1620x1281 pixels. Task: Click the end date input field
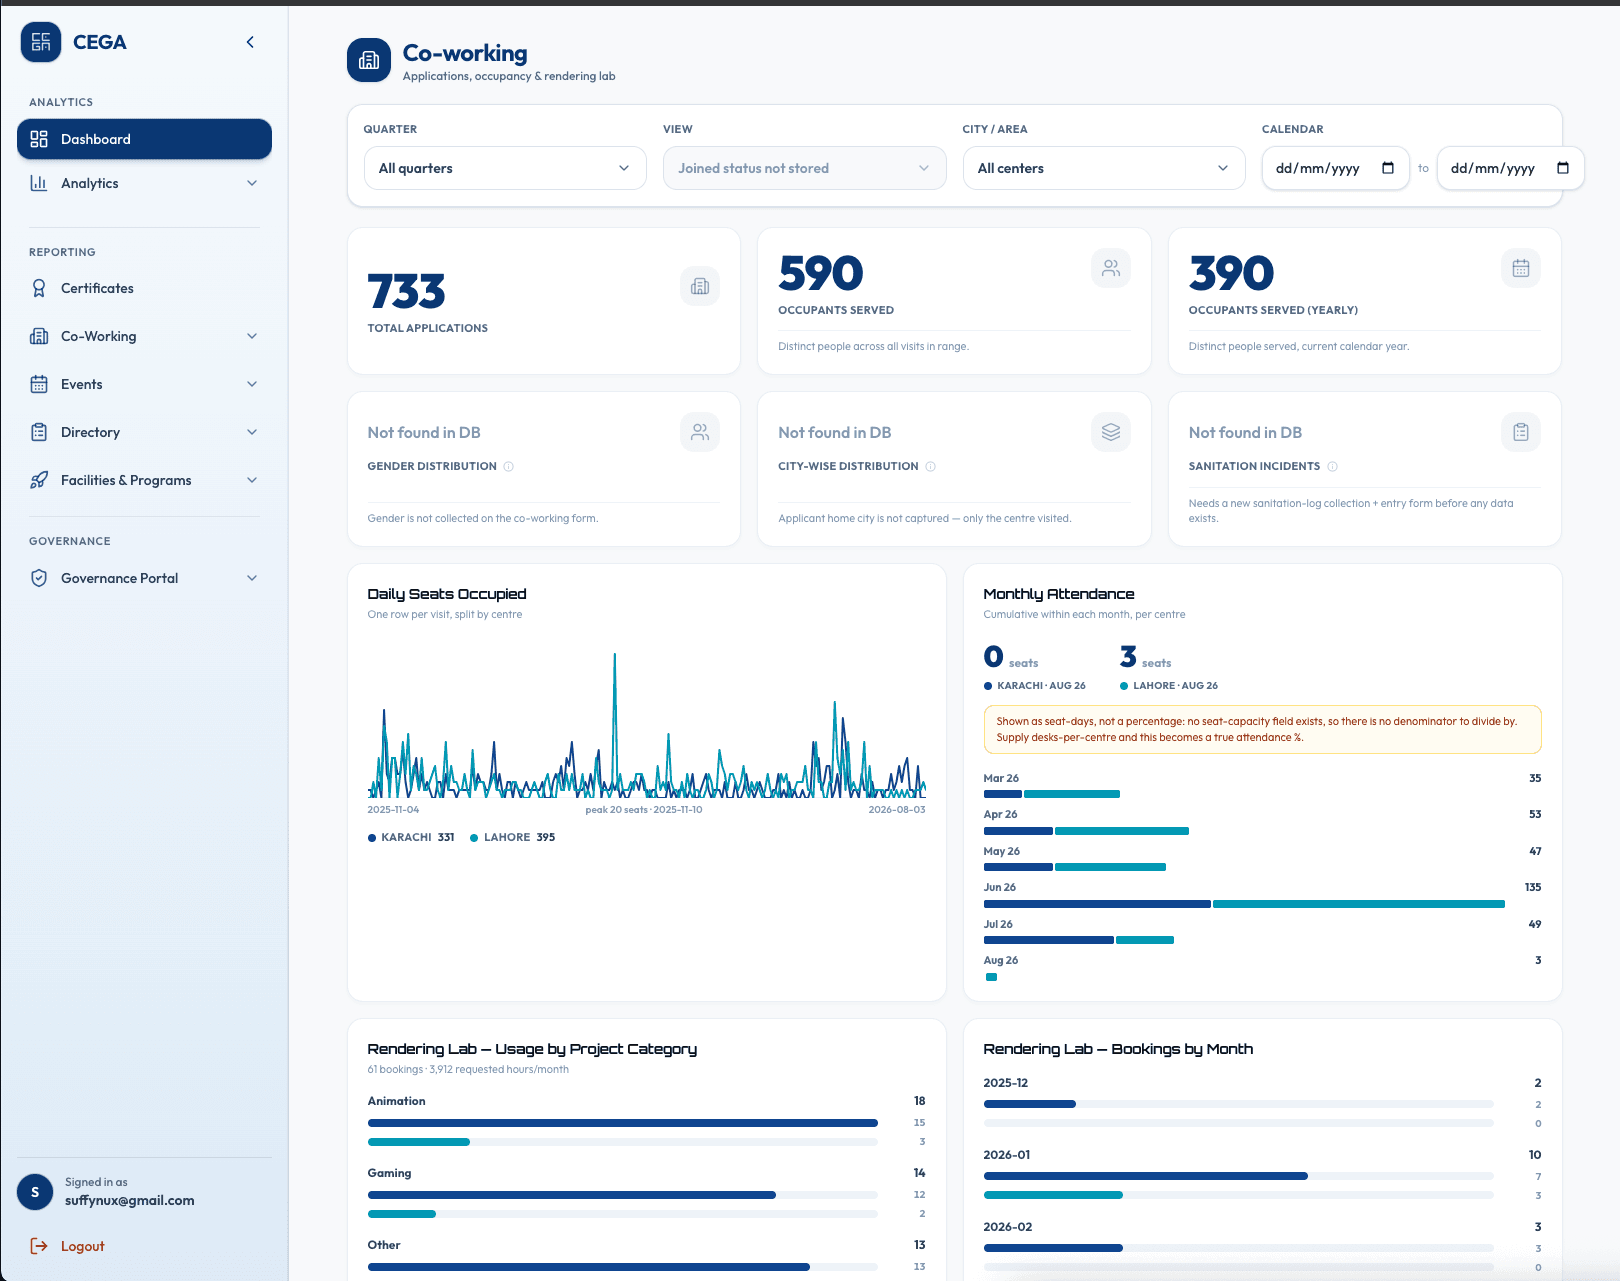pyautogui.click(x=1510, y=168)
